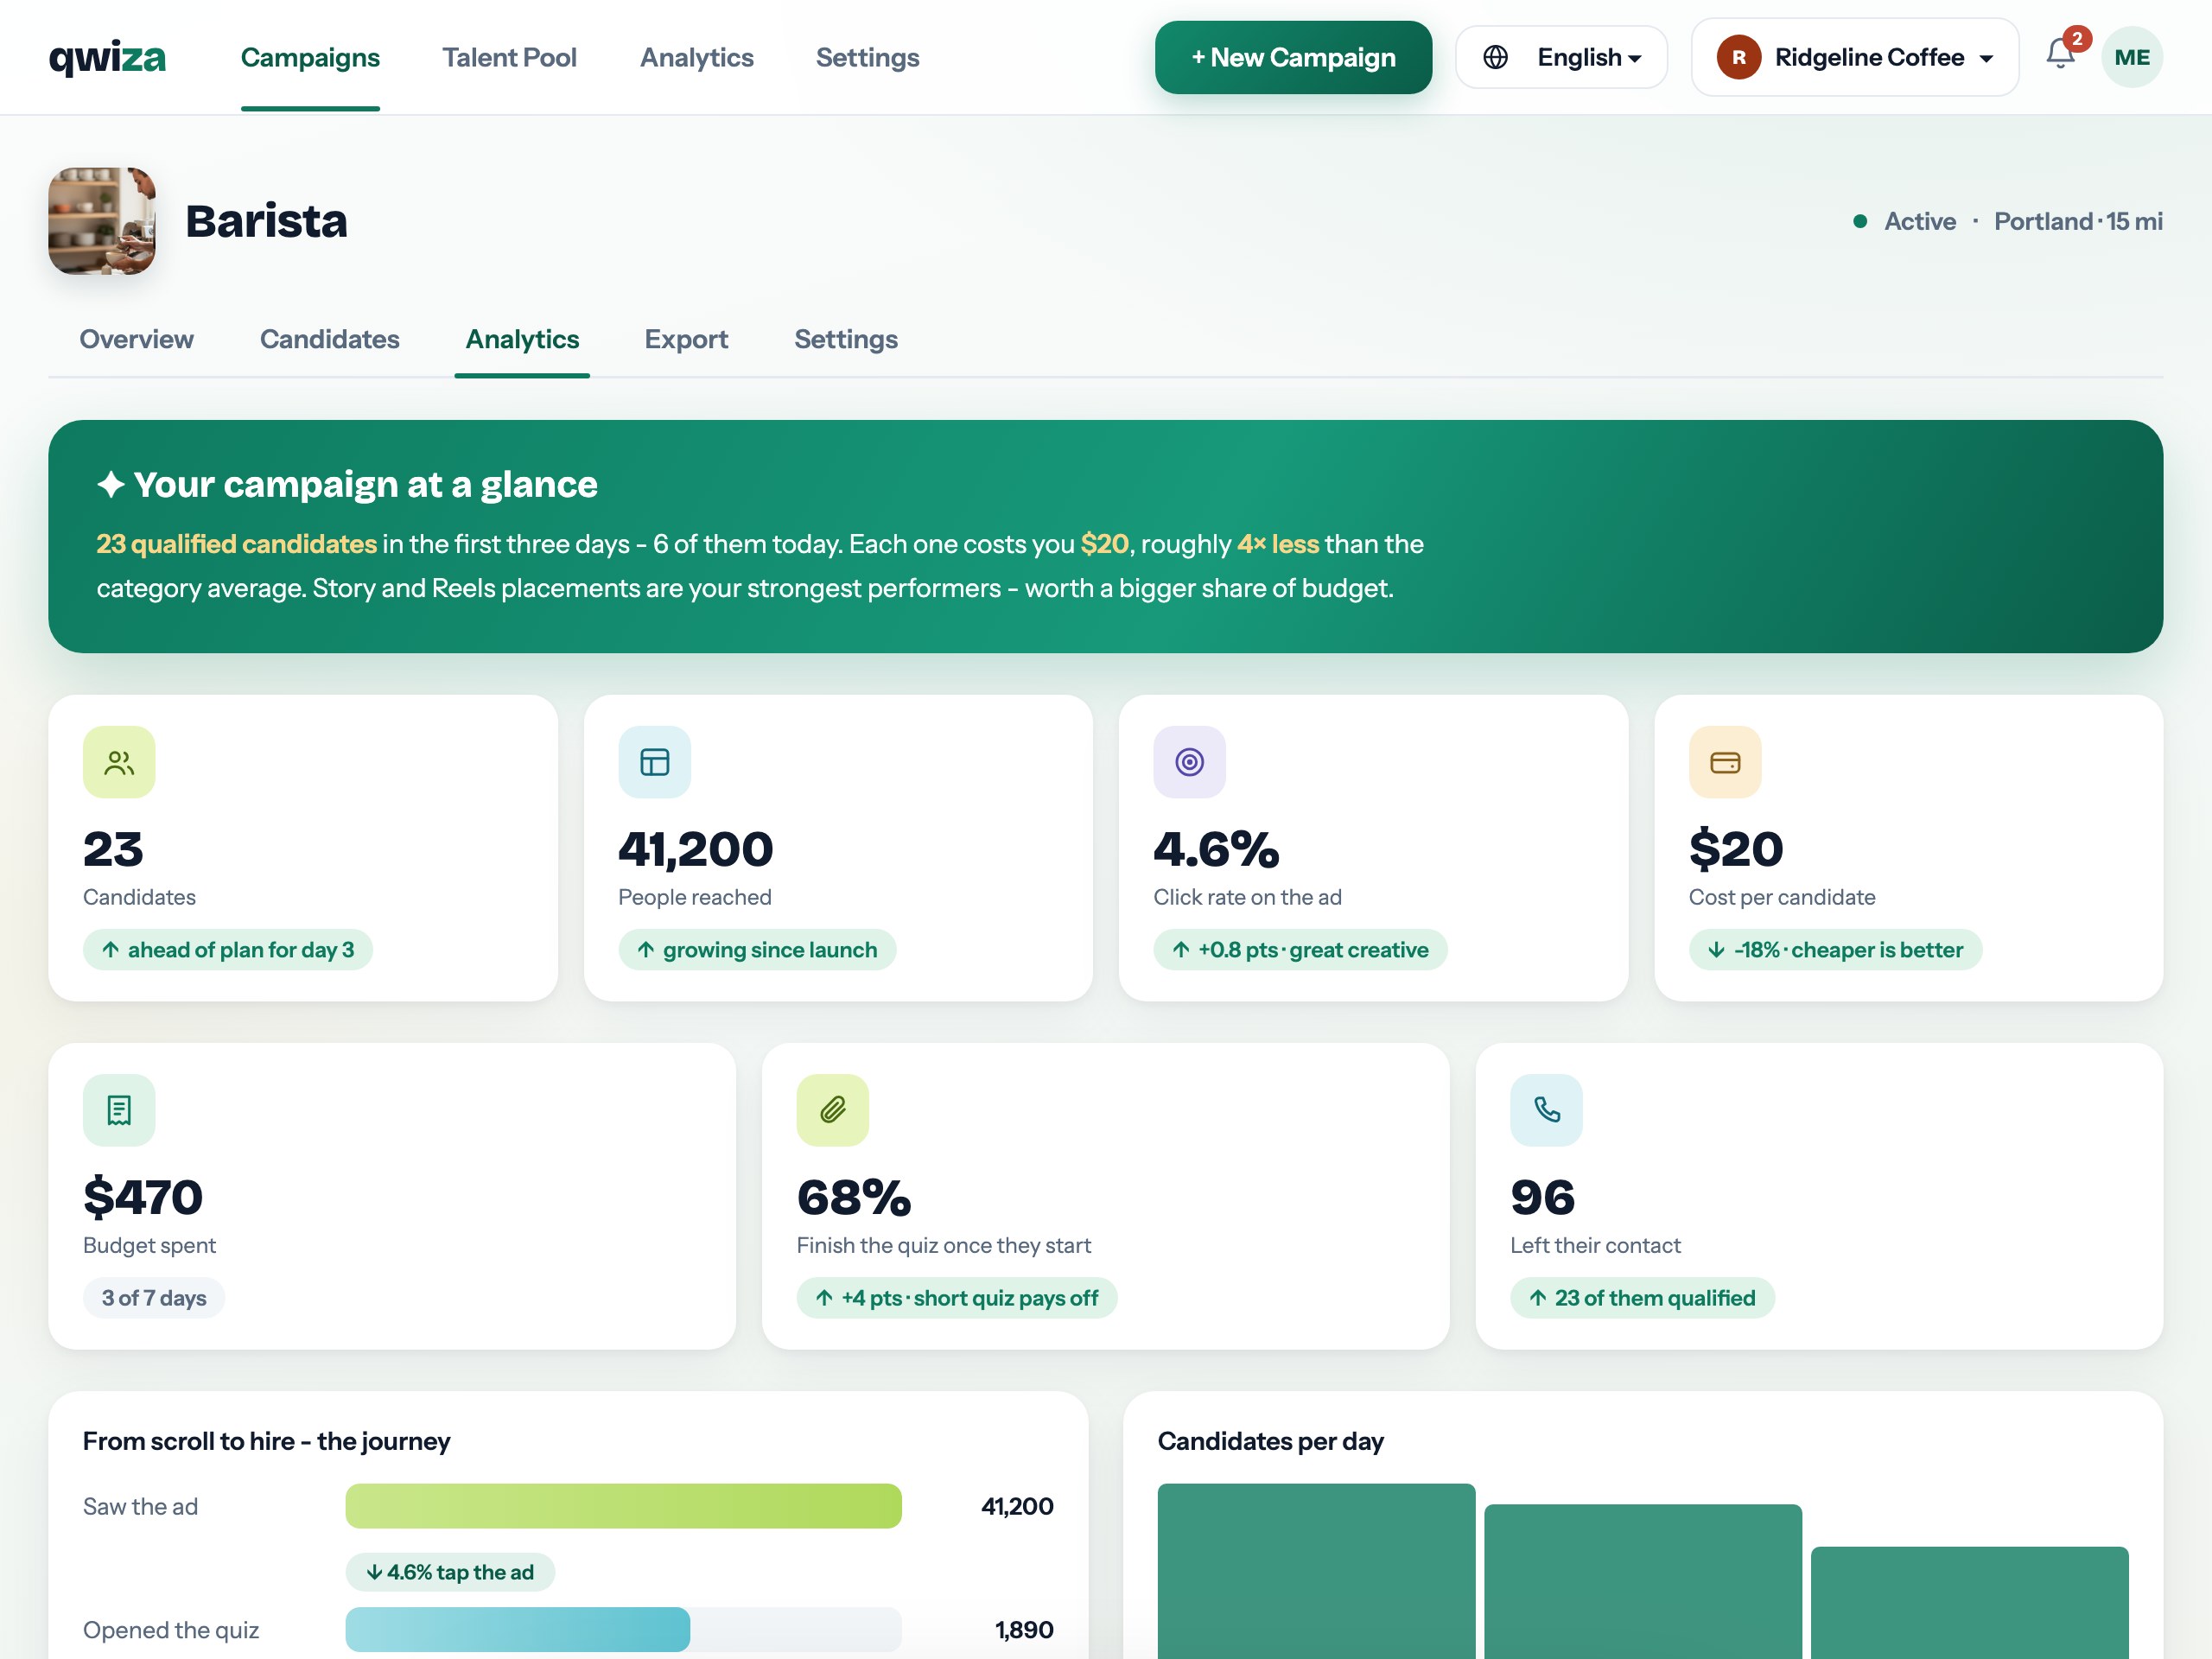The width and height of the screenshot is (2212, 1659).
Task: Switch to the Overview tab
Action: click(136, 340)
